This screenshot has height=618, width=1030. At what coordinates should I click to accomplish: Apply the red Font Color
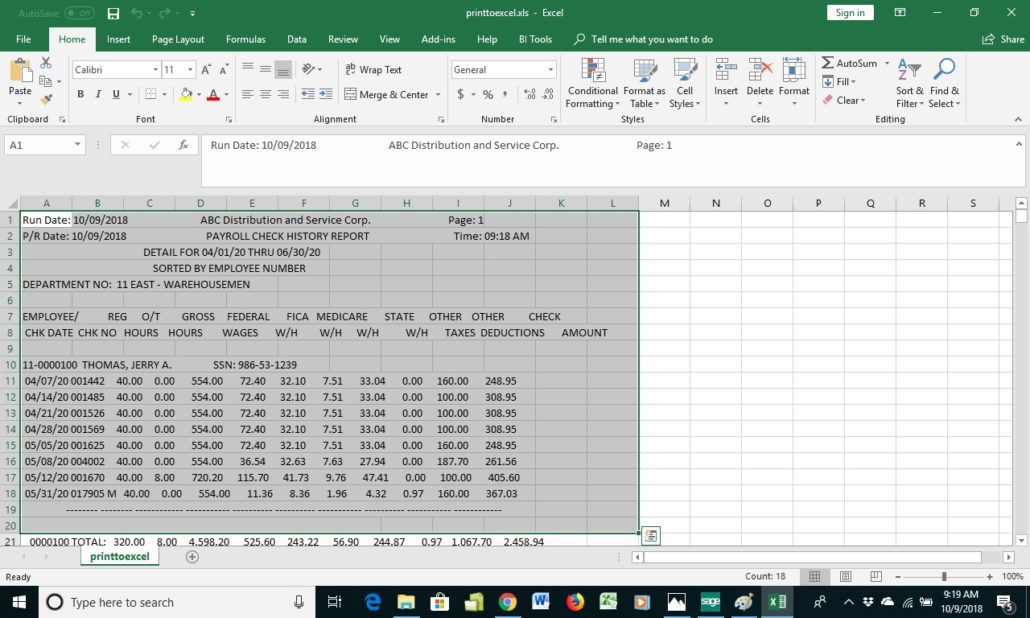point(213,95)
